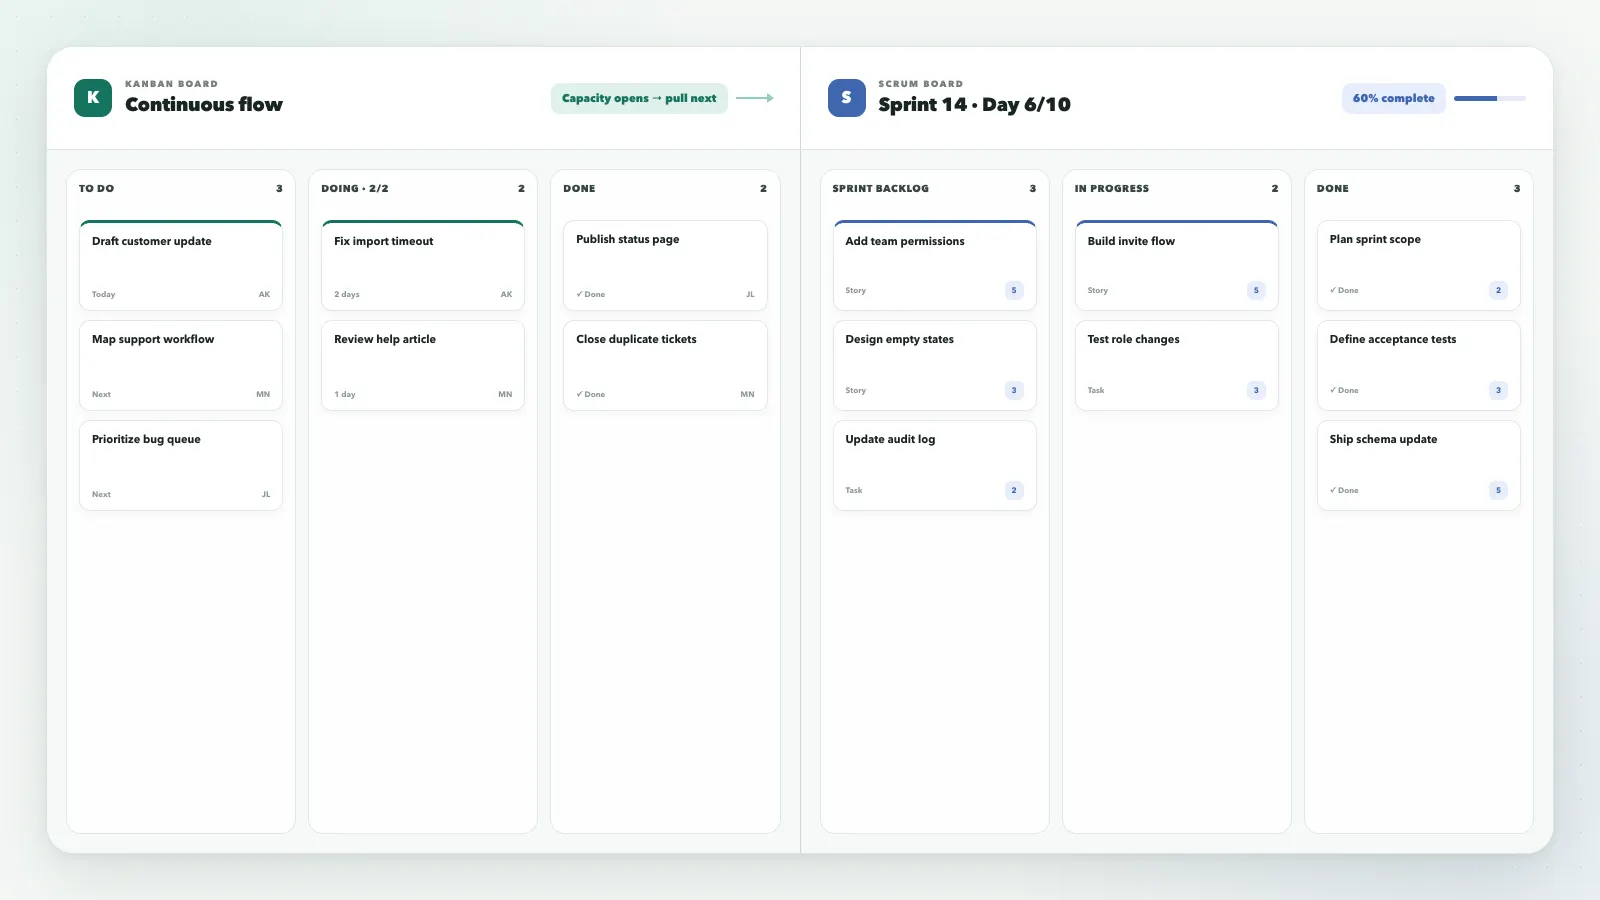The image size is (1600, 900).
Task: Click the blue S Scrum board logo
Action: point(847,98)
